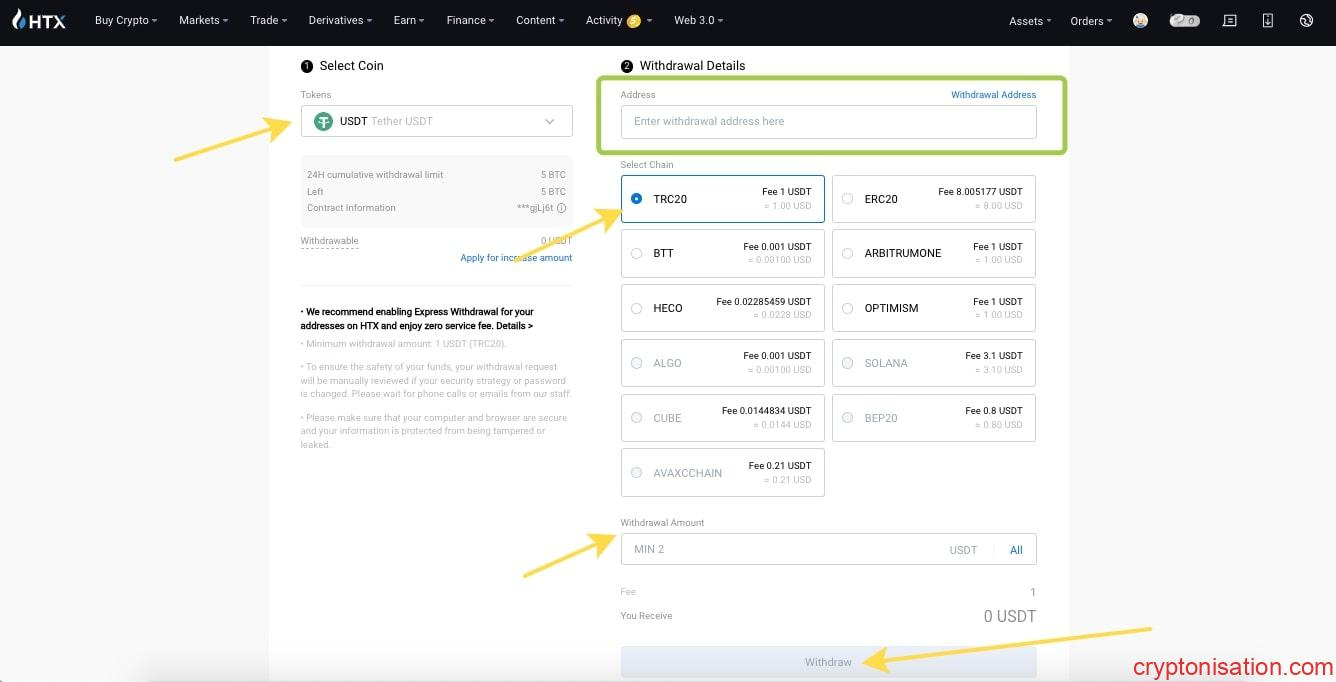Open the language globe icon
The height and width of the screenshot is (682, 1336).
tap(1306, 20)
